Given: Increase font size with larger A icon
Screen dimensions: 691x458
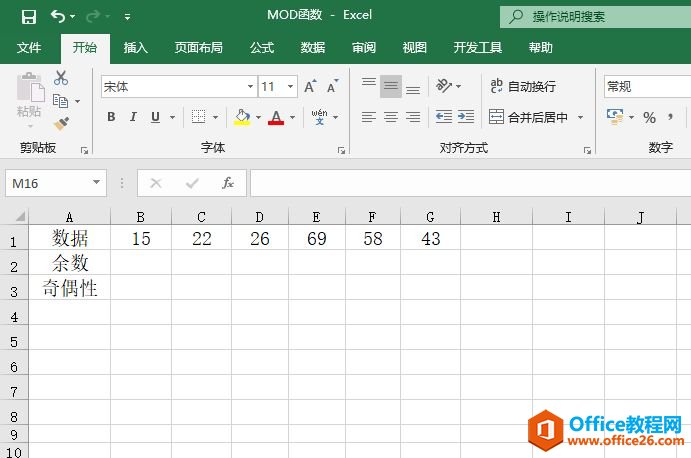Looking at the screenshot, I should click(x=310, y=86).
